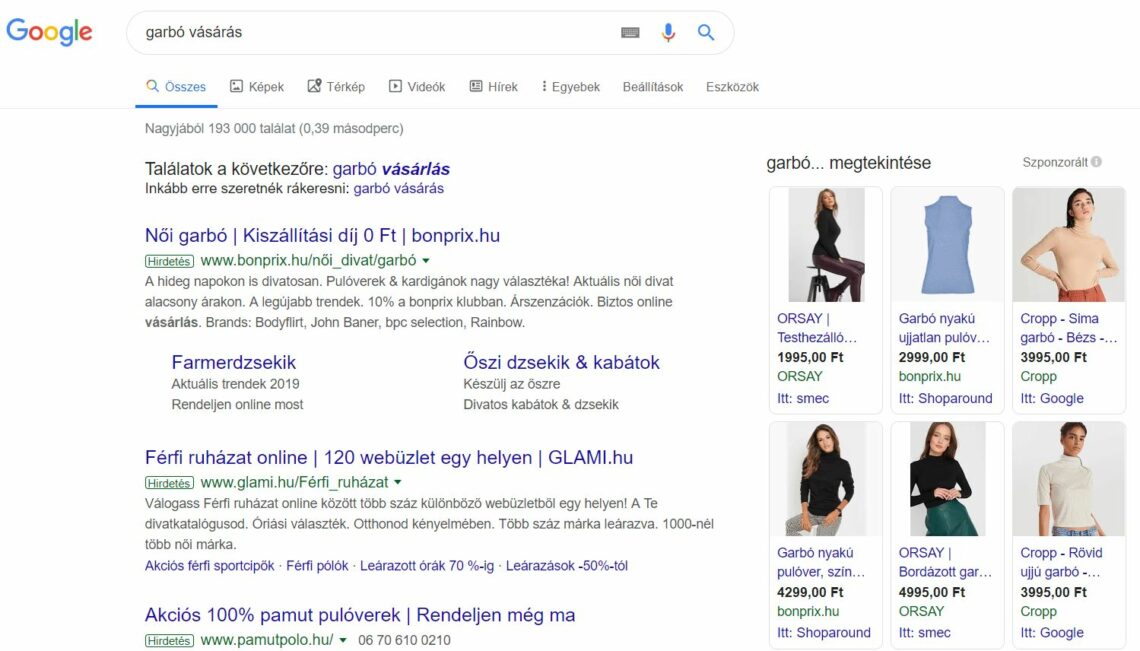The image size is (1140, 651).
Task: Open 'ORSAY | Testhezálló' product title
Action: coord(816,328)
